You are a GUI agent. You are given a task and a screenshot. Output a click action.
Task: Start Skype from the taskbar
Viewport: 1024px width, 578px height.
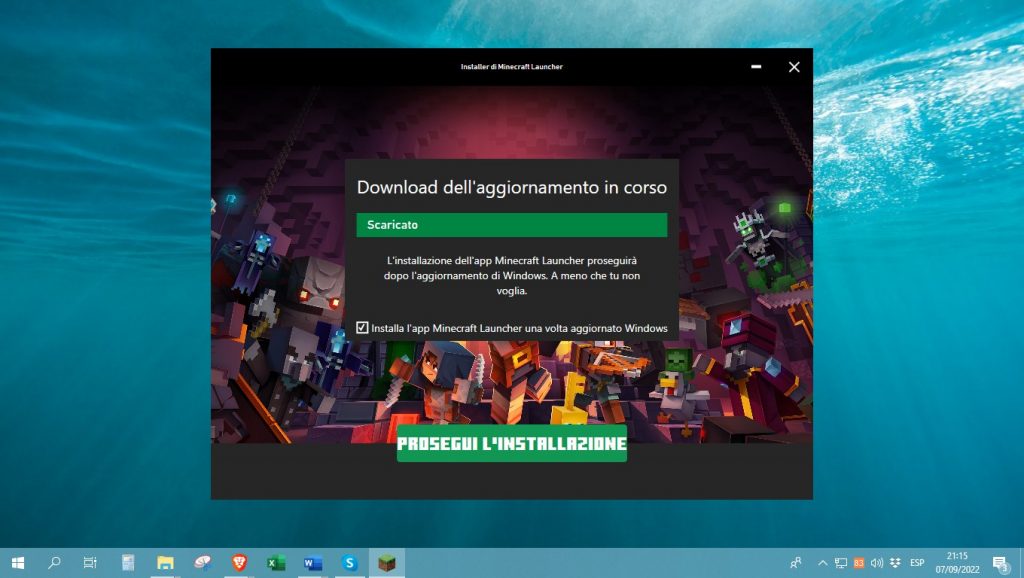click(349, 562)
